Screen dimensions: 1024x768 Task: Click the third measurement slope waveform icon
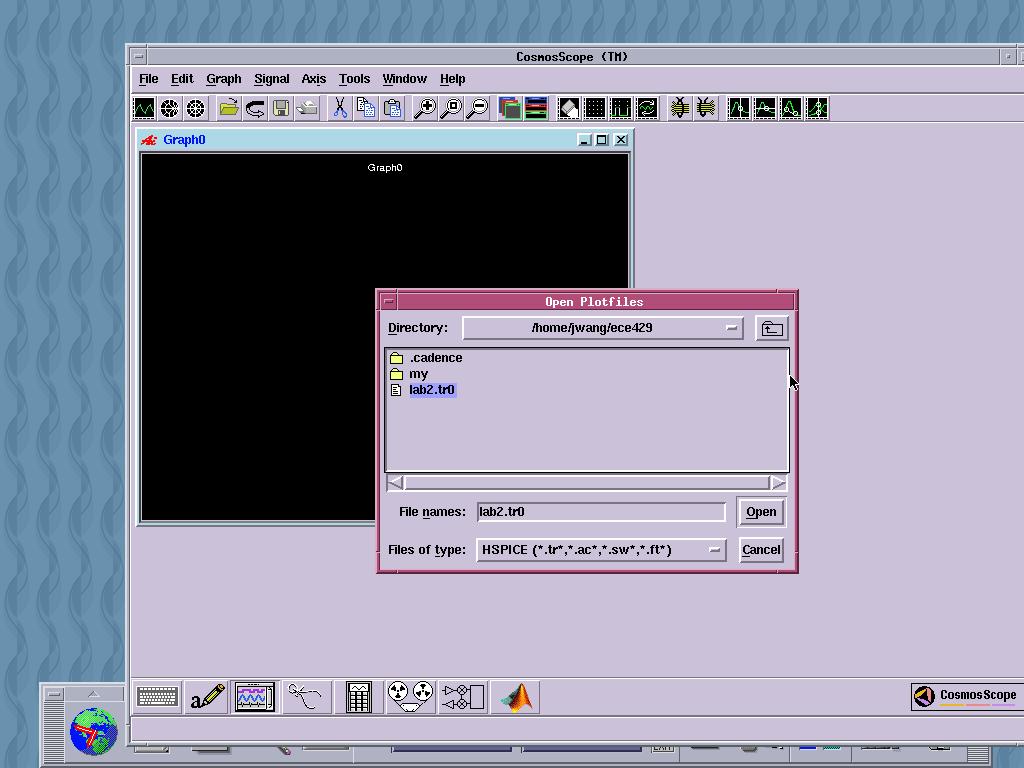pos(791,108)
